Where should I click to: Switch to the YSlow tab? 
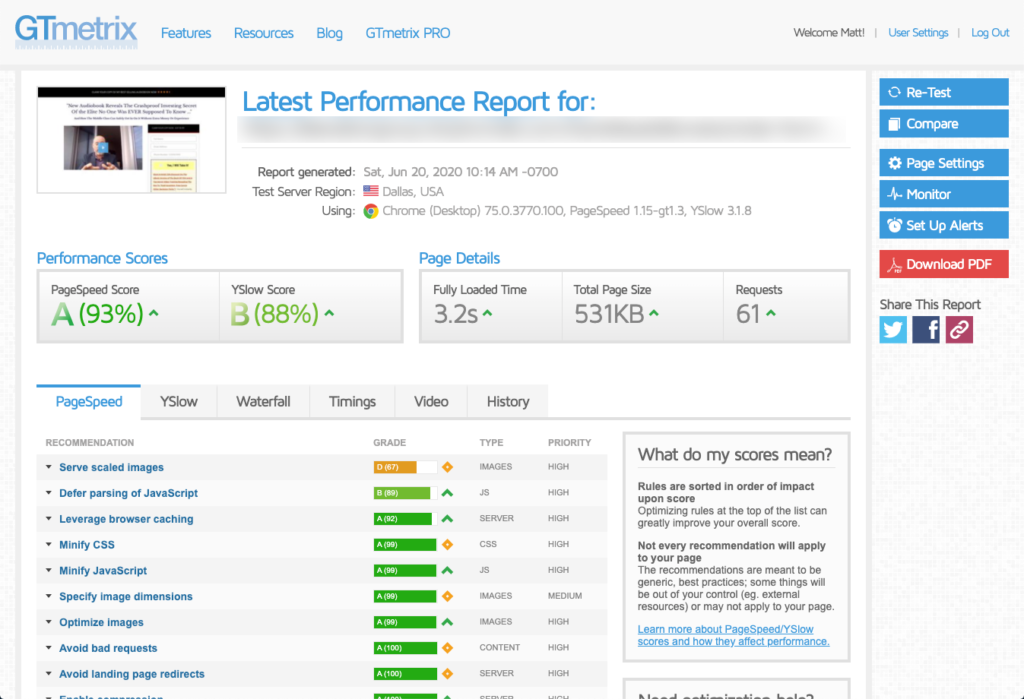pos(179,402)
